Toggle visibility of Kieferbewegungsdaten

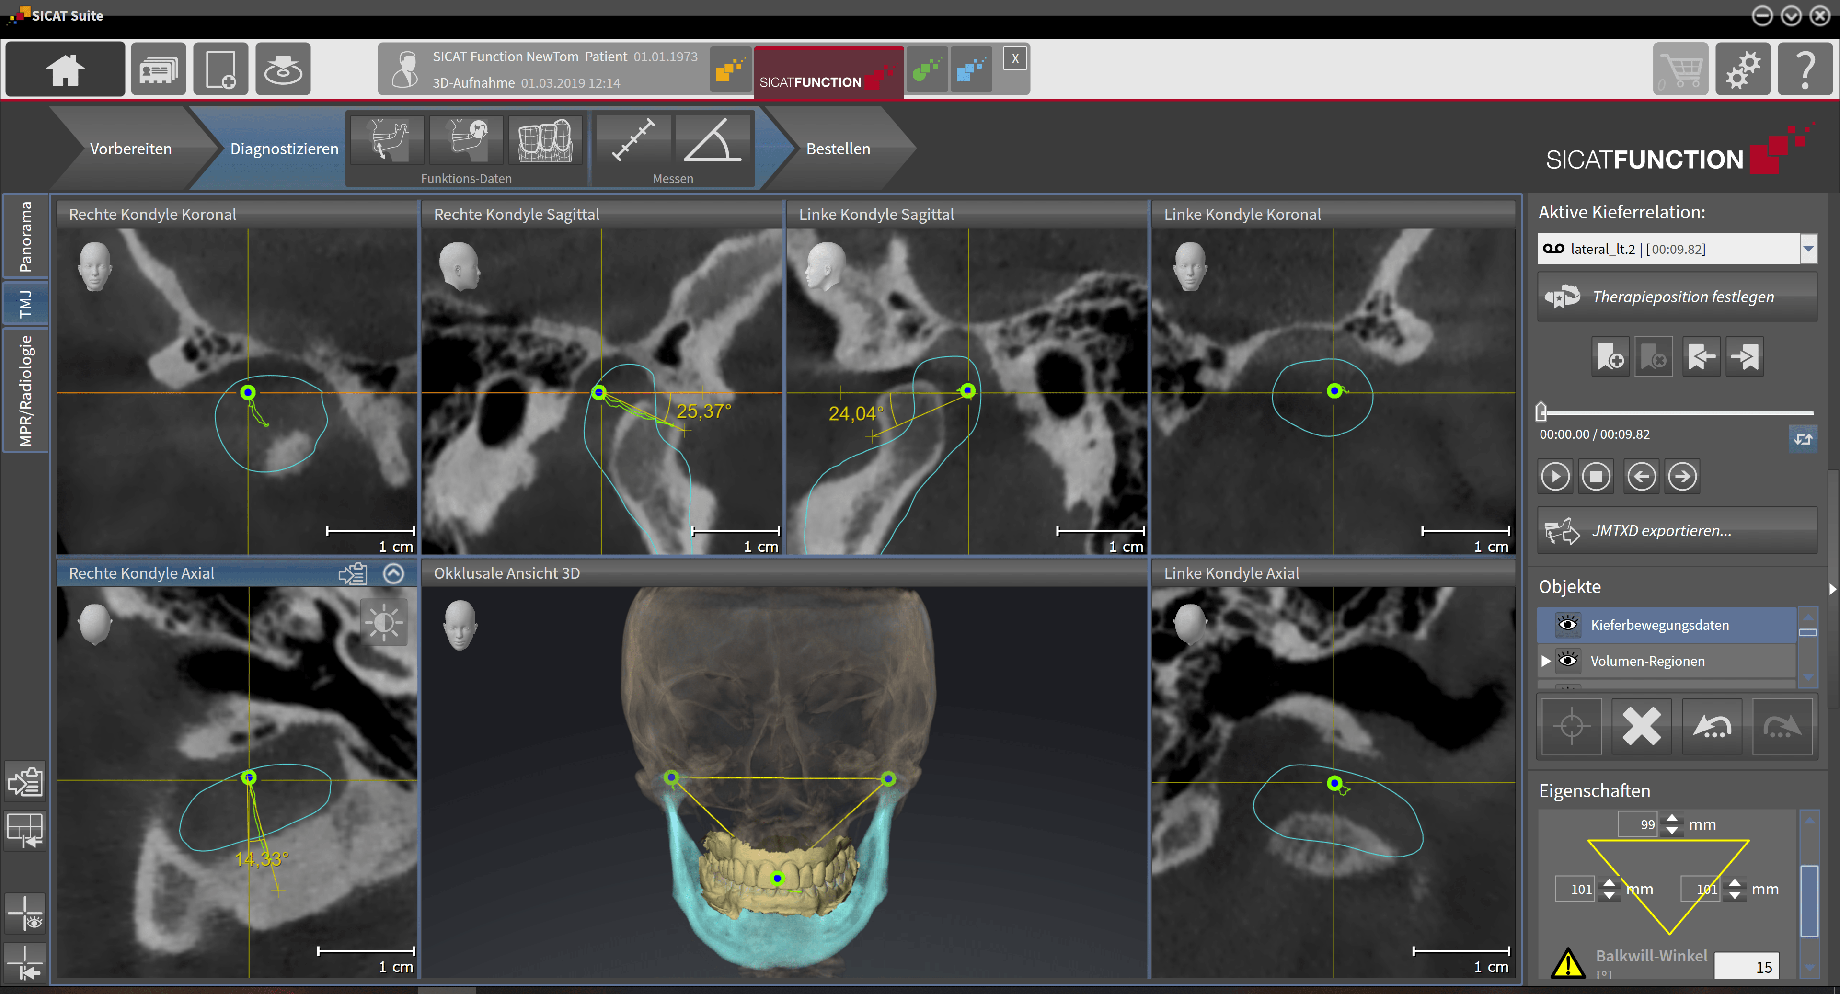click(x=1568, y=625)
